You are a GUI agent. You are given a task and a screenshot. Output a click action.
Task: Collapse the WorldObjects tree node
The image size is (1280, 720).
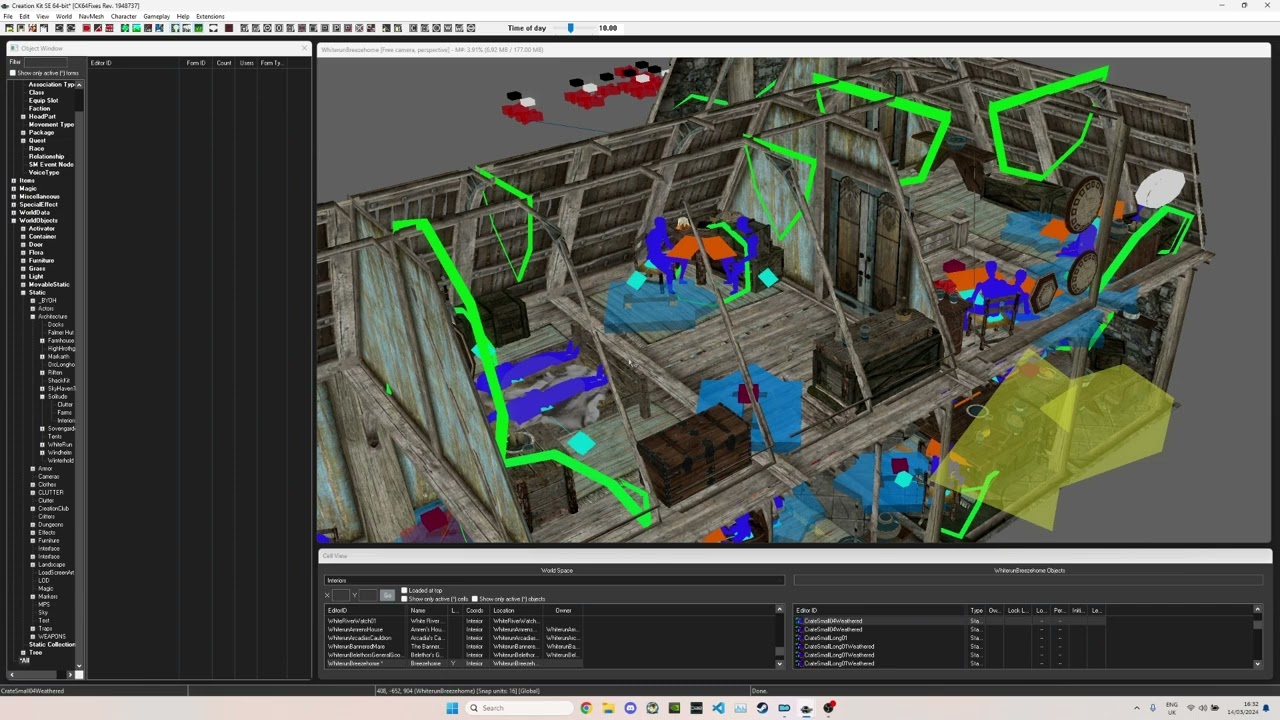[14, 221]
